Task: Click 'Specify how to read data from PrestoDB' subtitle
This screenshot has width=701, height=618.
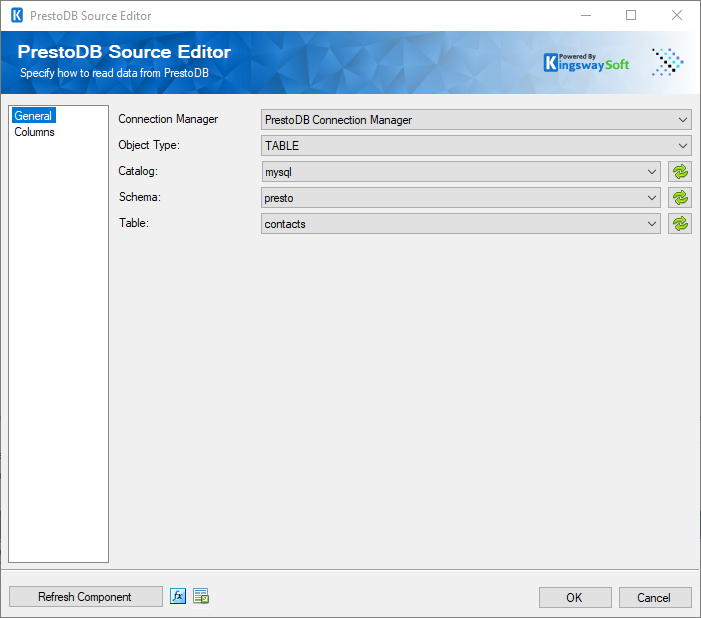Action: coord(114,73)
